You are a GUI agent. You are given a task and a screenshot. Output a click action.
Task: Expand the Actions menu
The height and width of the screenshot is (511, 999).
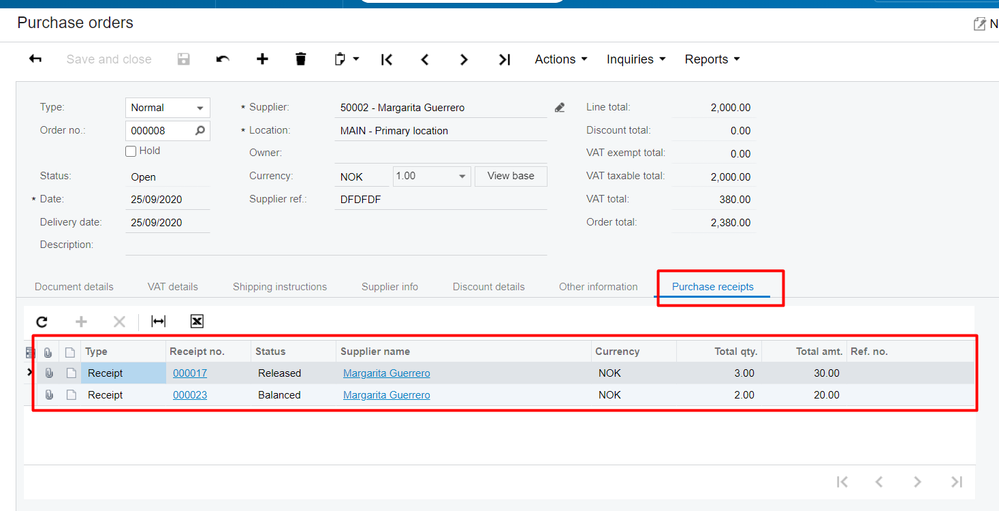pyautogui.click(x=560, y=60)
